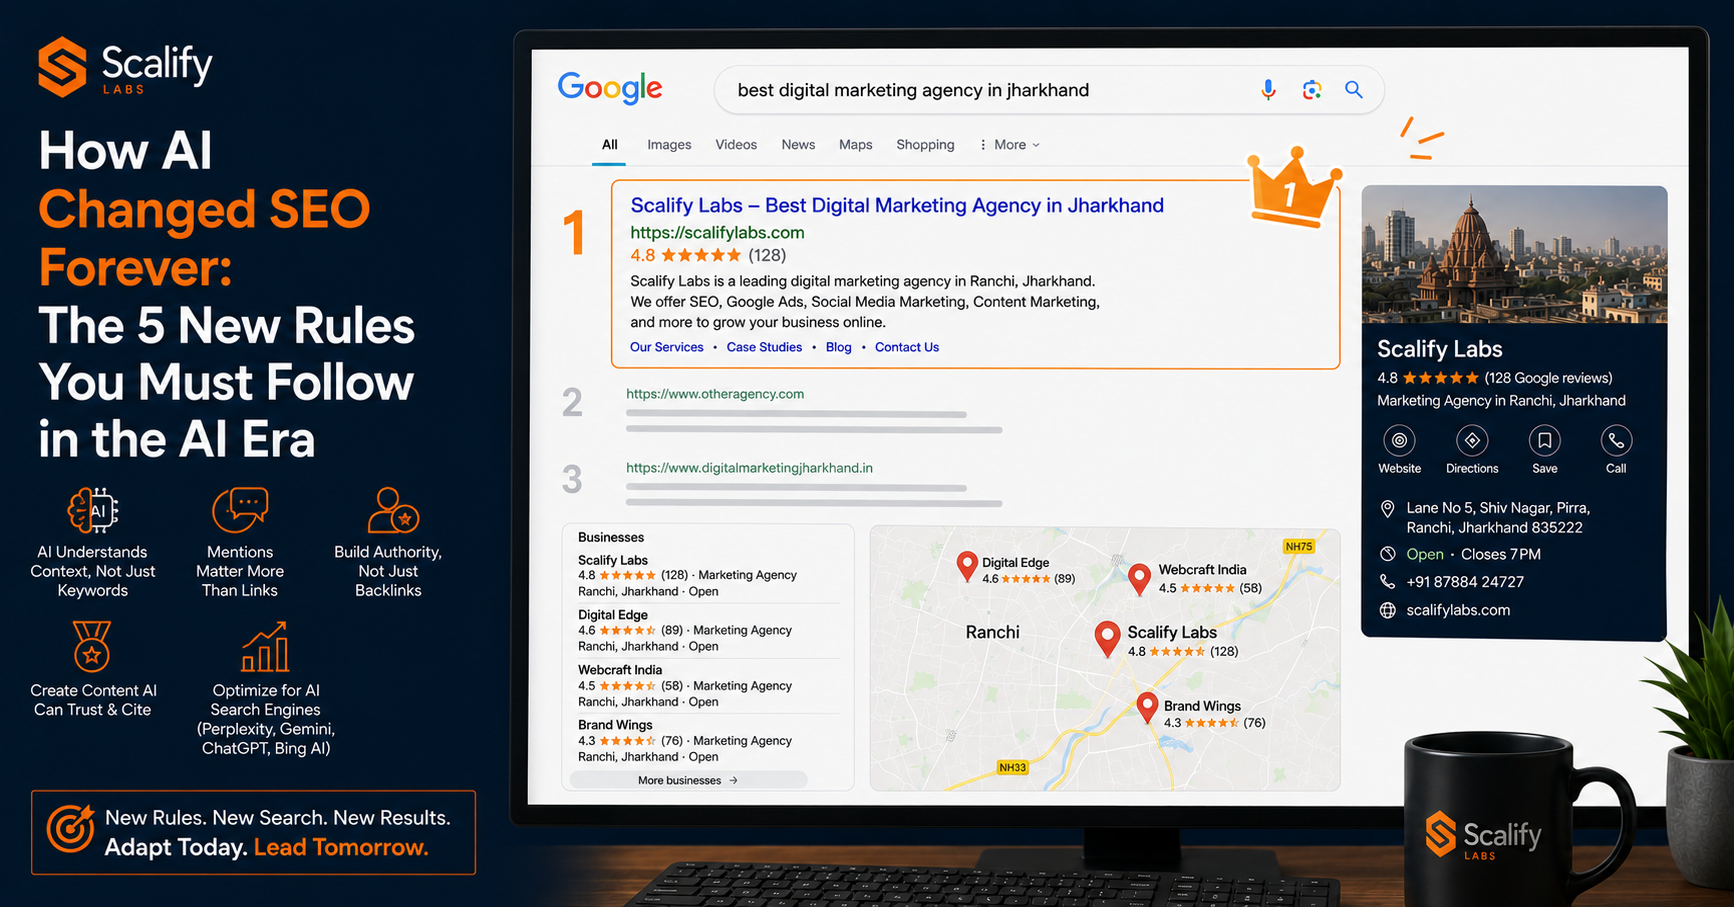This screenshot has width=1734, height=907.
Task: Select the Scalify Labs map pin
Action: pyautogui.click(x=1107, y=639)
